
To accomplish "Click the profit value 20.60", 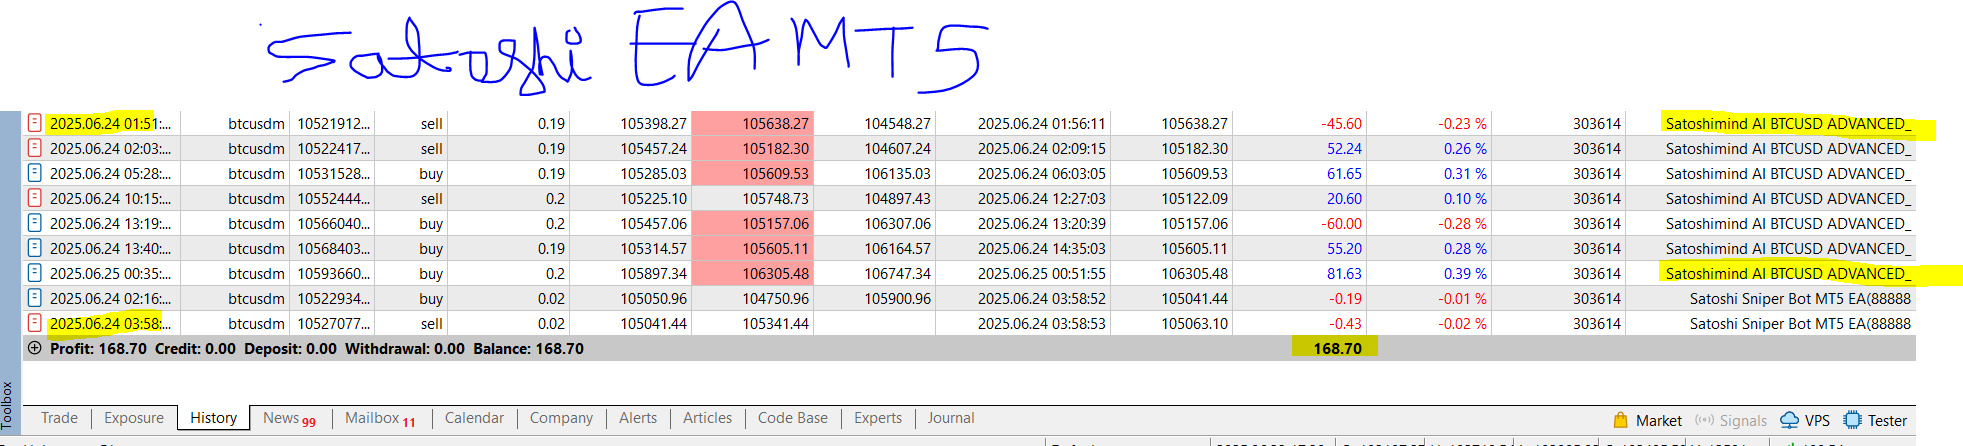I will [1344, 199].
